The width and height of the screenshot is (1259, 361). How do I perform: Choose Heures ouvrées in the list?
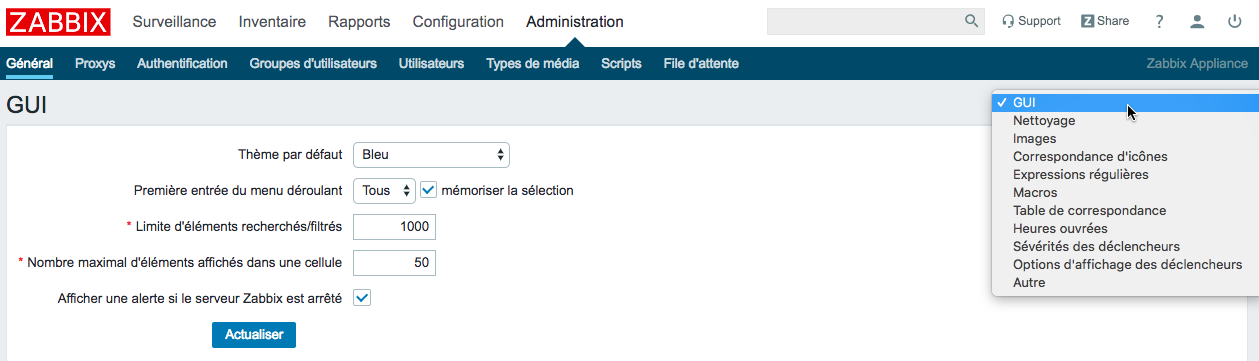pos(1060,228)
